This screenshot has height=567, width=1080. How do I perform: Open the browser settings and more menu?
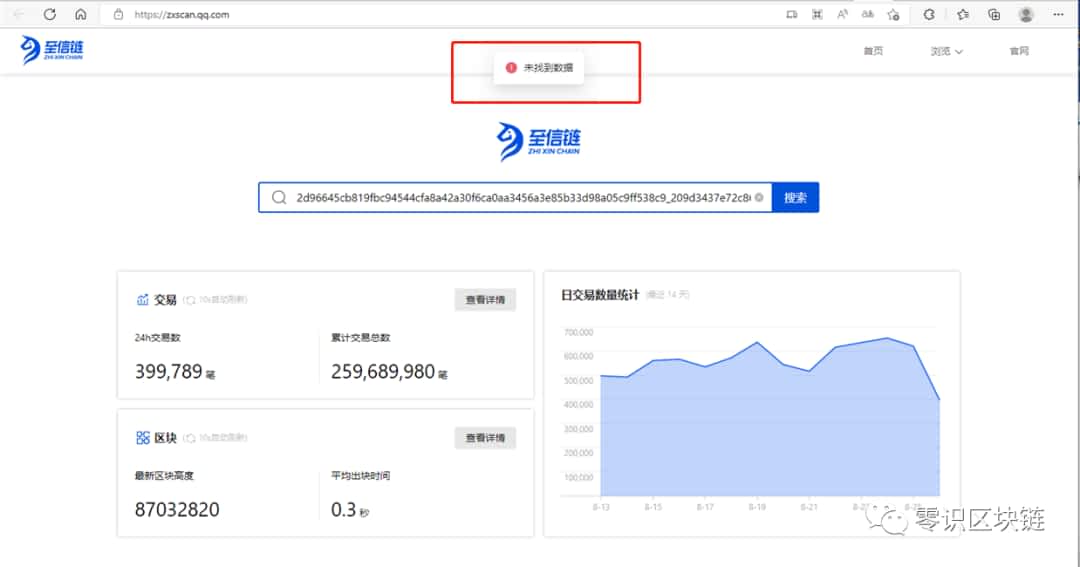click(1059, 14)
